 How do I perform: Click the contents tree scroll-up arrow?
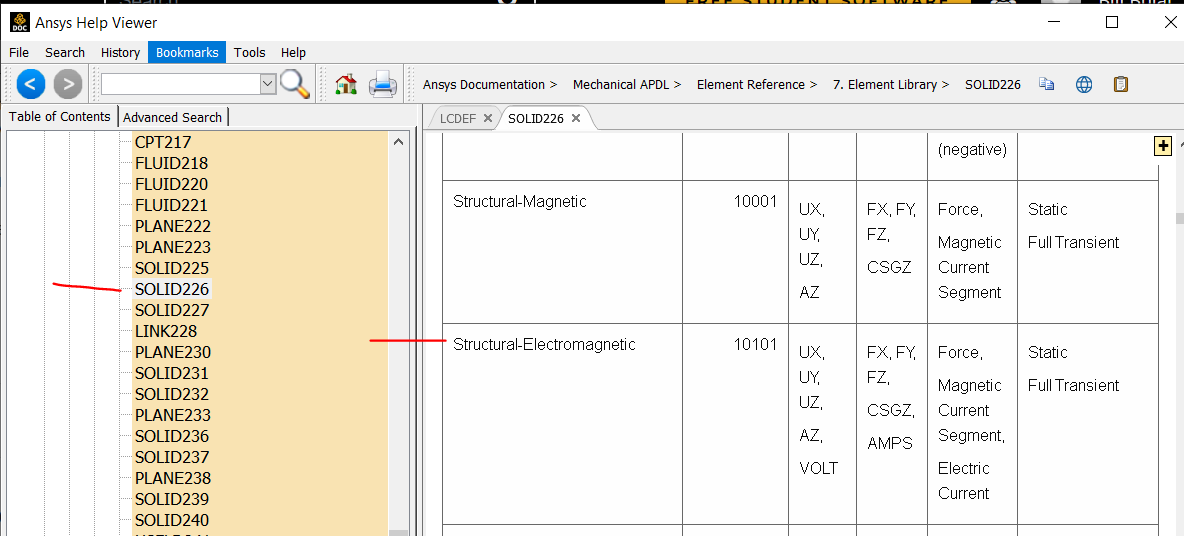pos(399,142)
